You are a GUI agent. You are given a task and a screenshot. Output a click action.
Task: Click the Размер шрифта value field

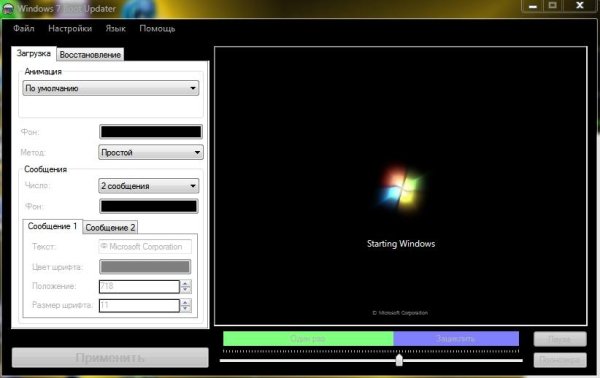pyautogui.click(x=139, y=305)
